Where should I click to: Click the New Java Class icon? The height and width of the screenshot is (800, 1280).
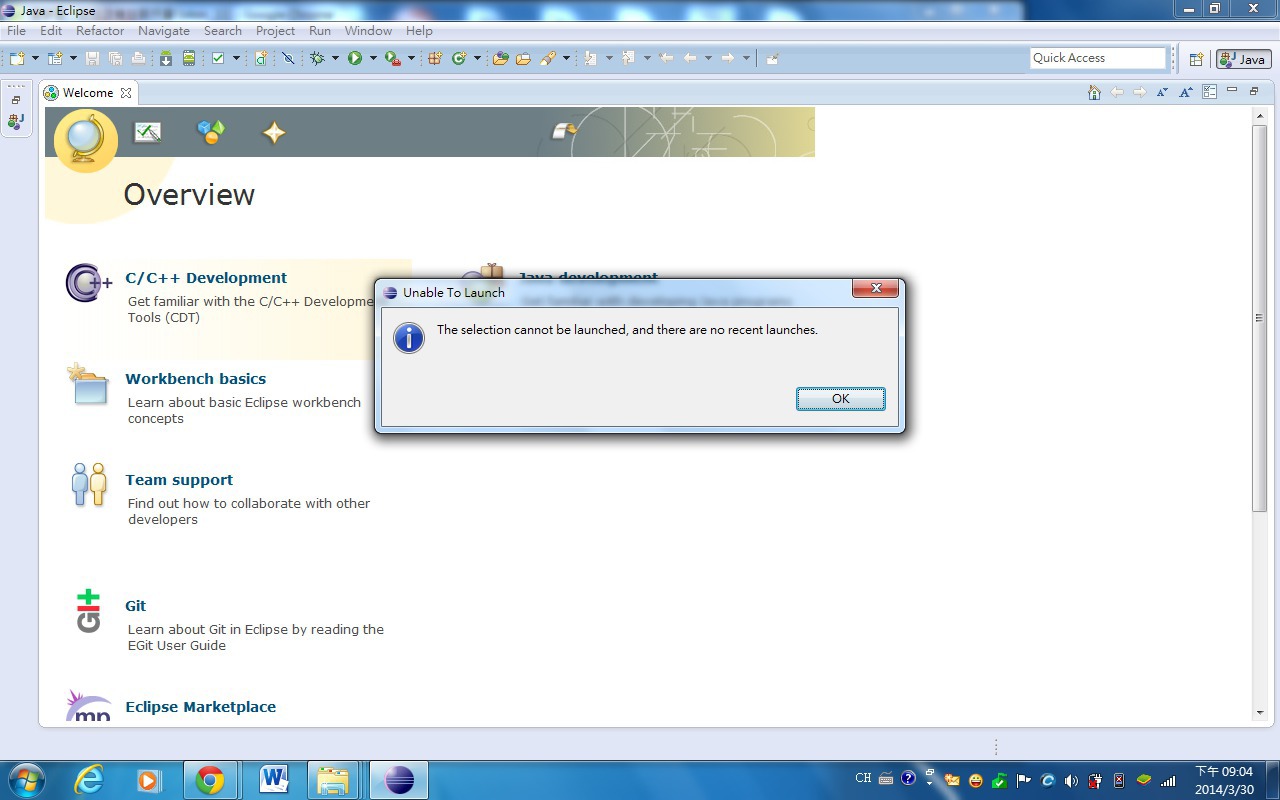tap(459, 58)
